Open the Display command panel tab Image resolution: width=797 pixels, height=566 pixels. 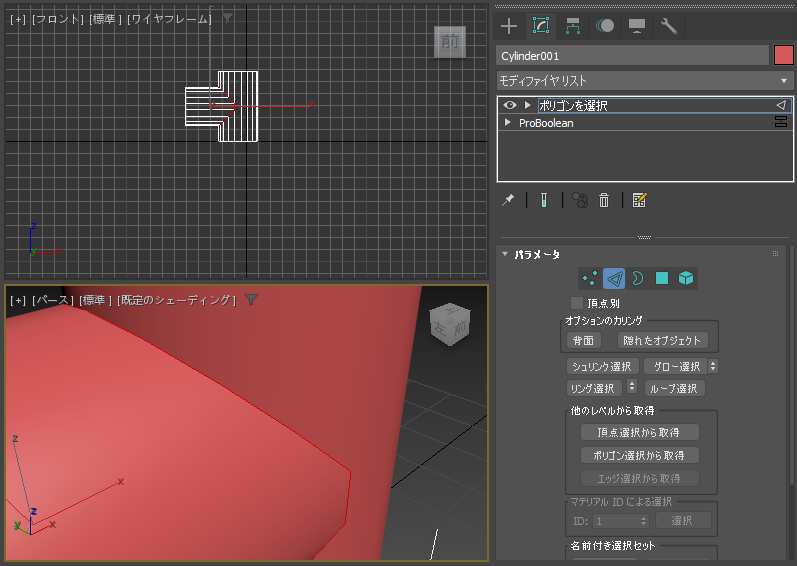coord(637,26)
